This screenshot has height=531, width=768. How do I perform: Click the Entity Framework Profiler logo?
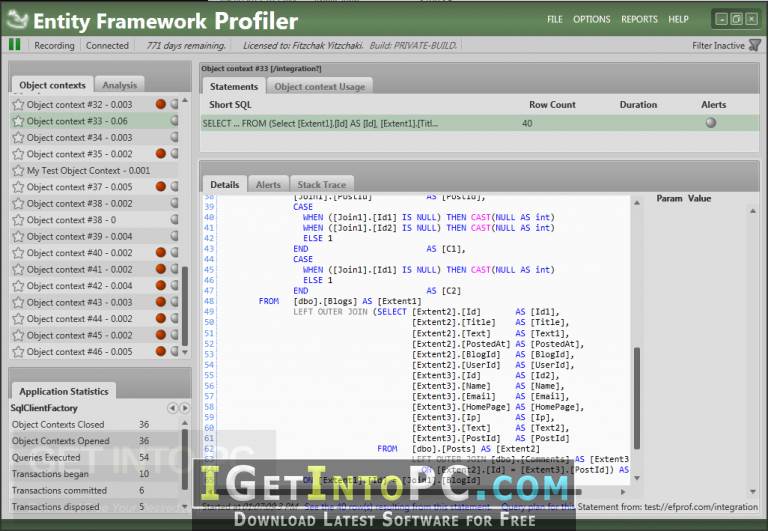[x=17, y=20]
